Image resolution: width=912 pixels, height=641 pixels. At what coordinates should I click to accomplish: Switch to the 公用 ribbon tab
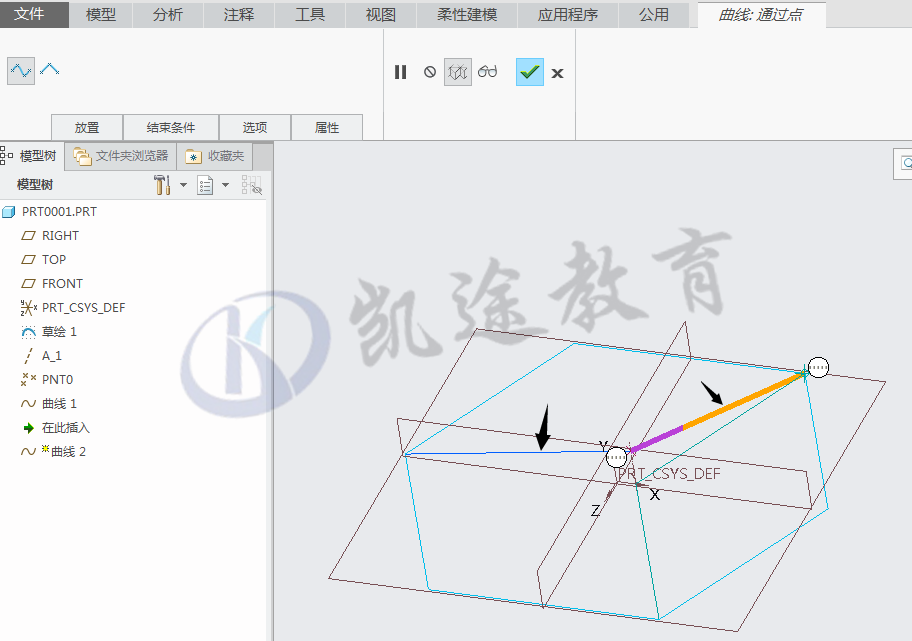coord(654,15)
